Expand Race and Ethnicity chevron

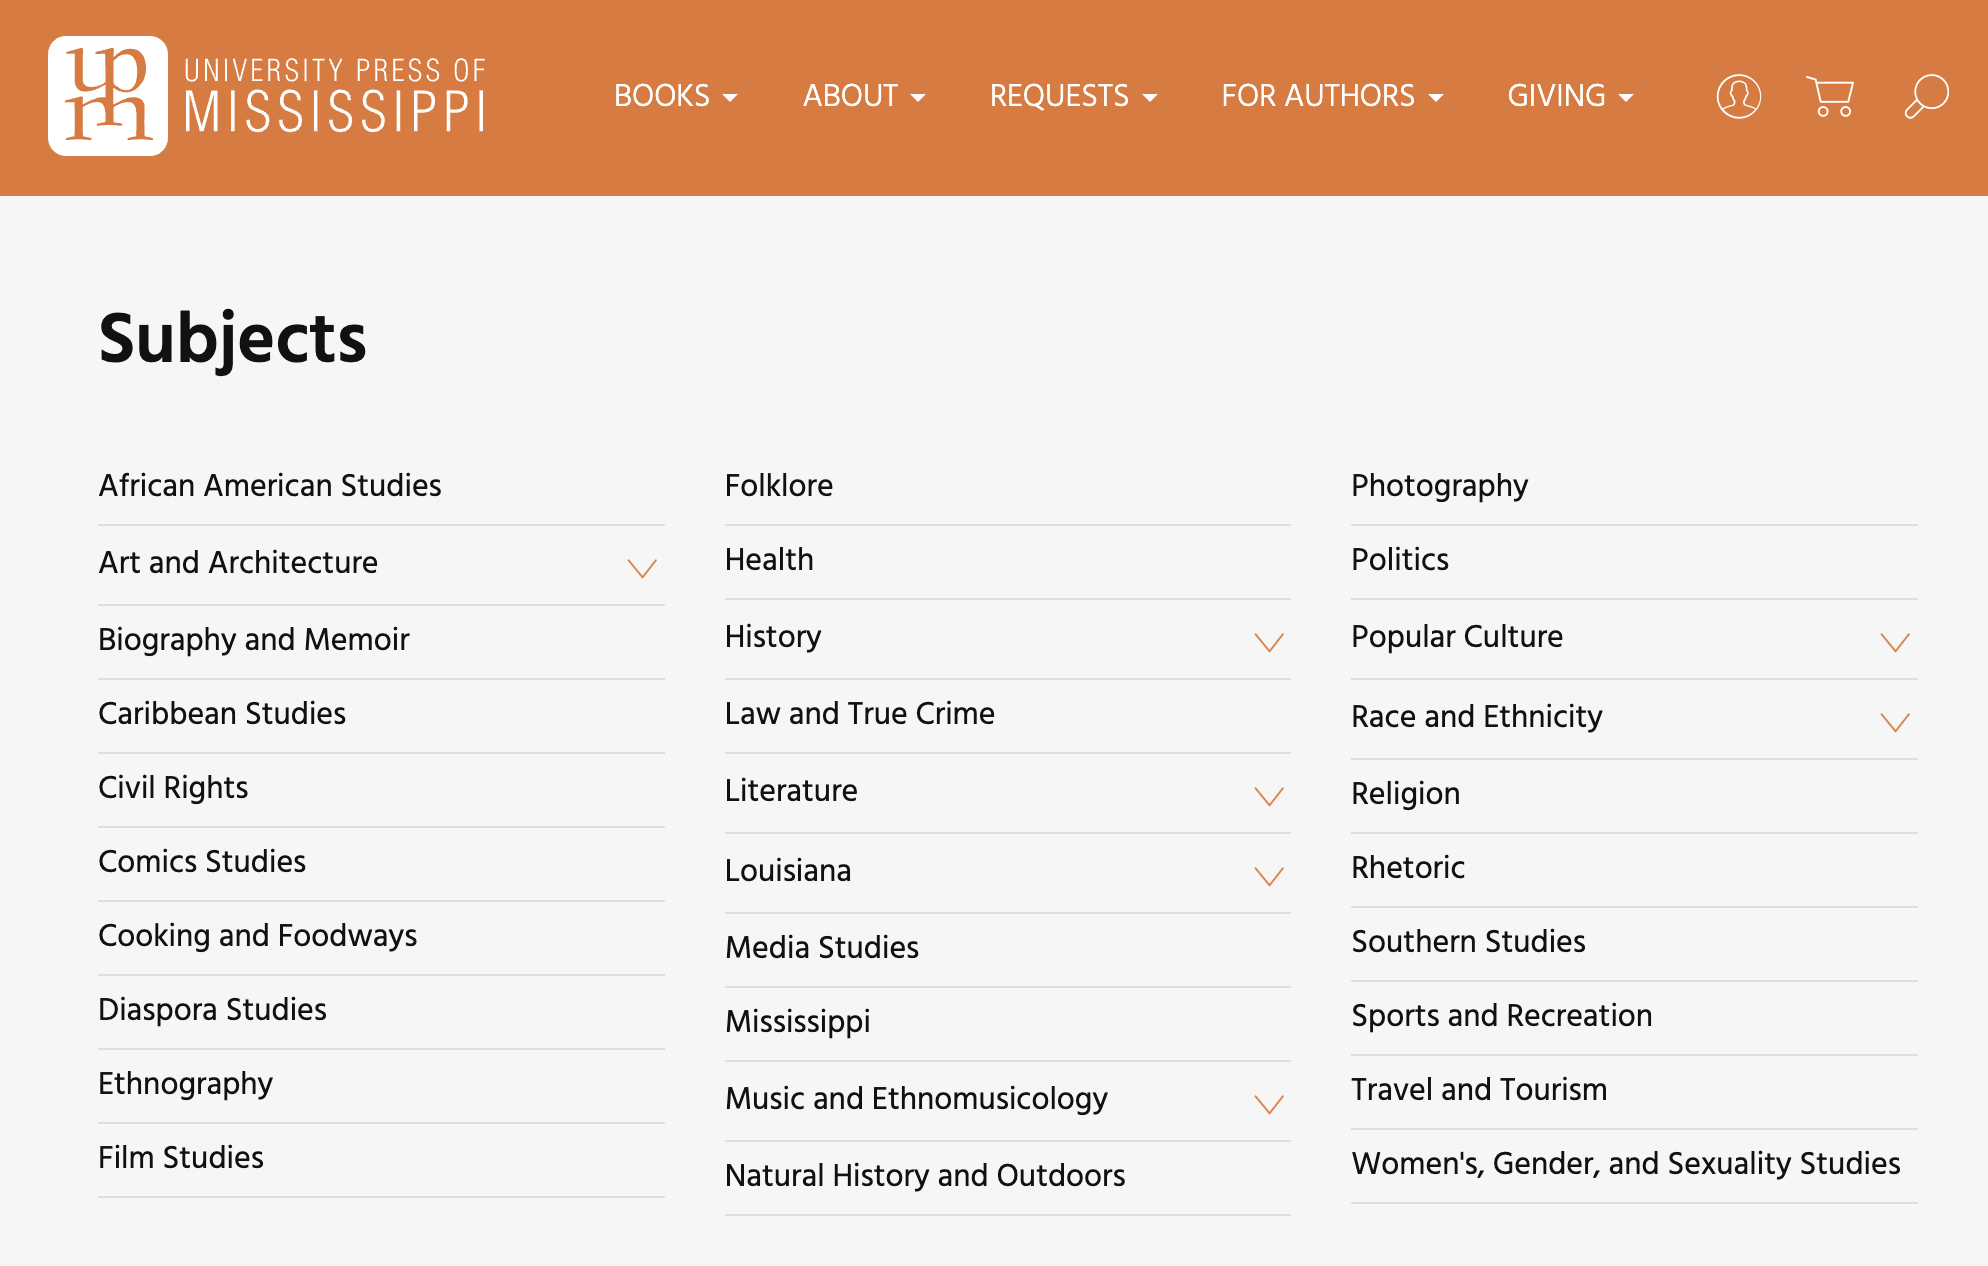click(1893, 722)
